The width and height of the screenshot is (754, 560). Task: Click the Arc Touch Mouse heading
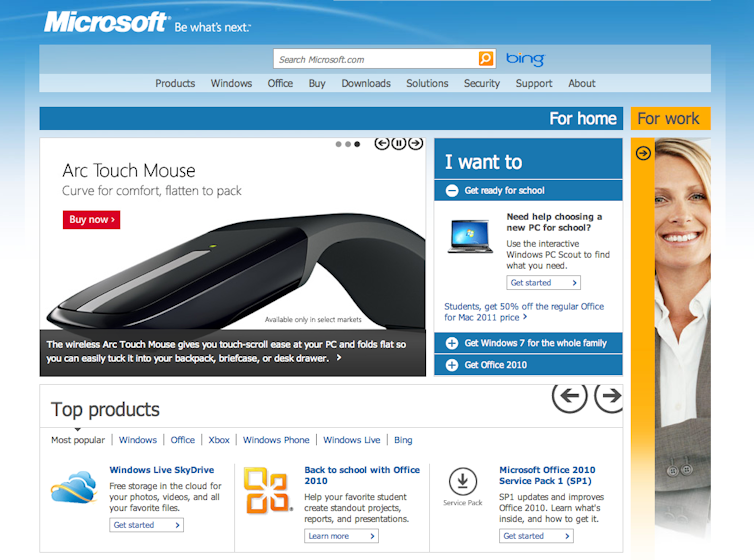(x=129, y=171)
